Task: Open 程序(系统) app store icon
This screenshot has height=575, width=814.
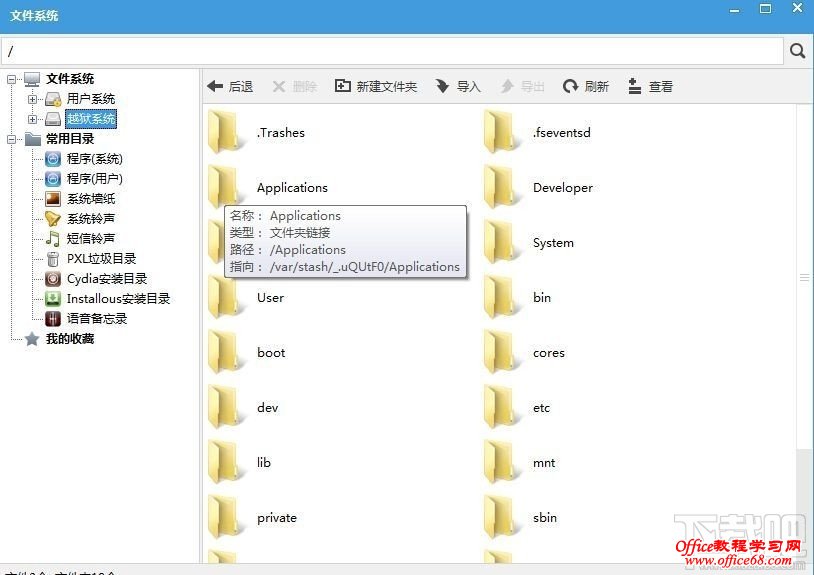Action: (x=53, y=159)
